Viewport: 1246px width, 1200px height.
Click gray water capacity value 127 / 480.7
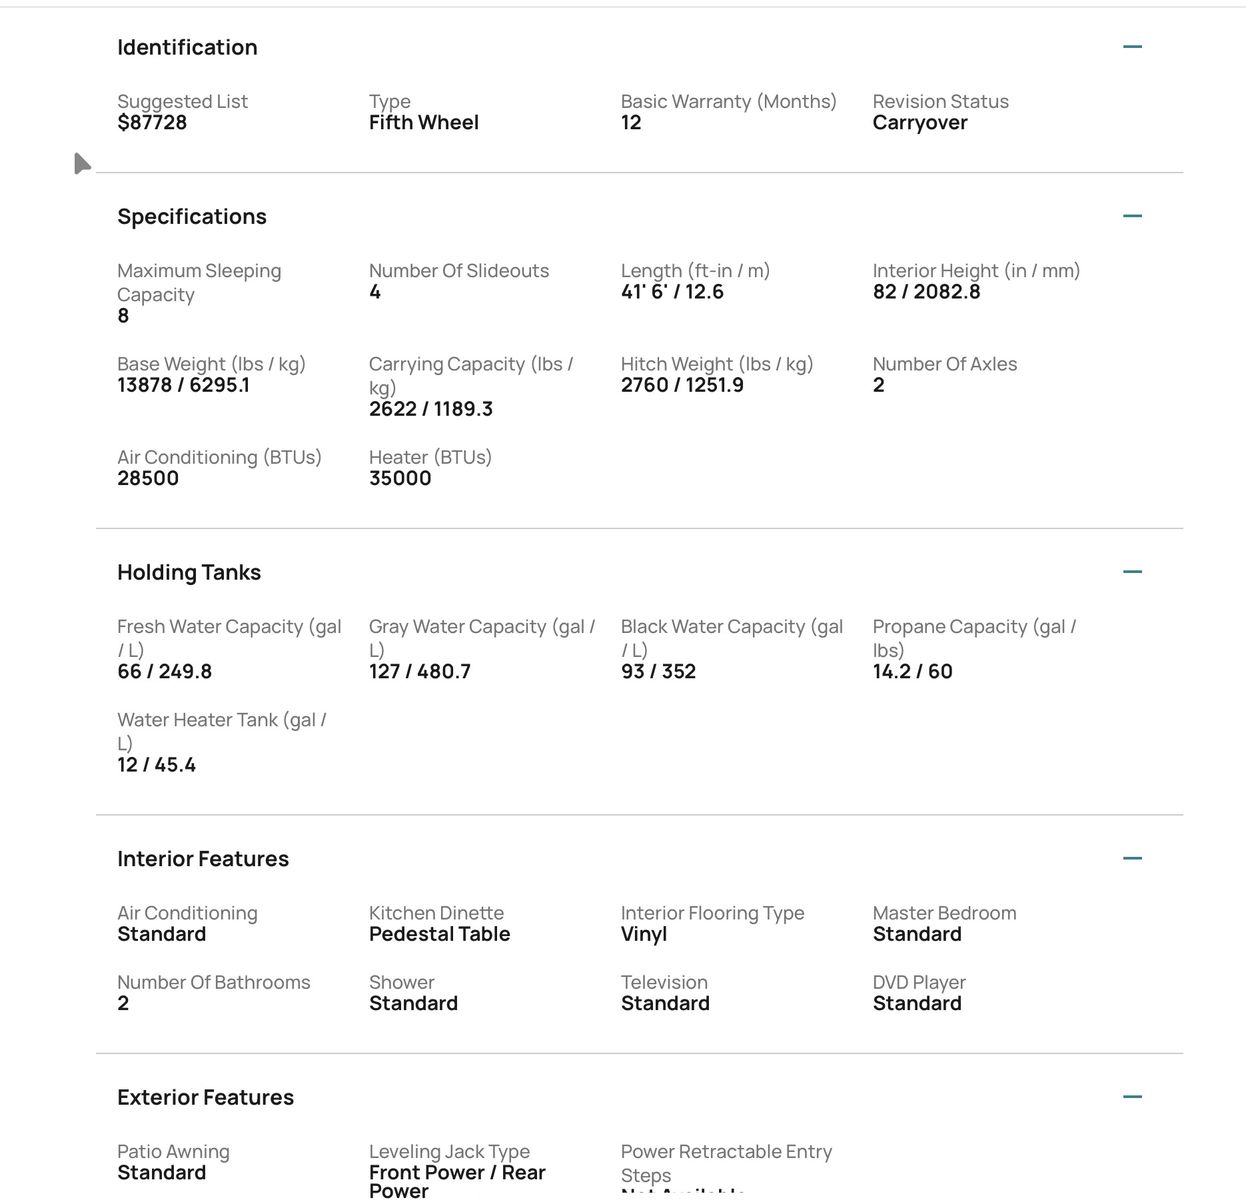[420, 672]
